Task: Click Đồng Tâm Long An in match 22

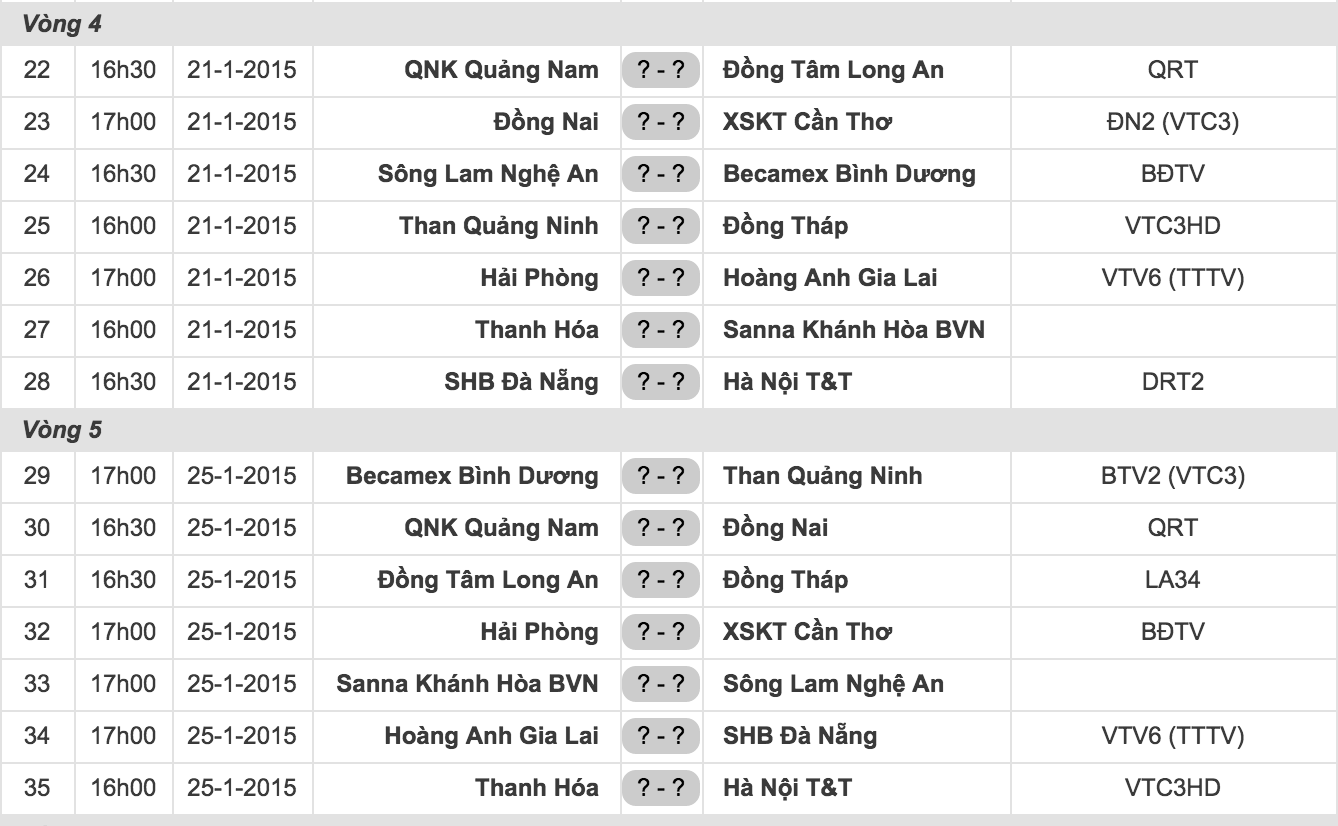Action: tap(833, 70)
